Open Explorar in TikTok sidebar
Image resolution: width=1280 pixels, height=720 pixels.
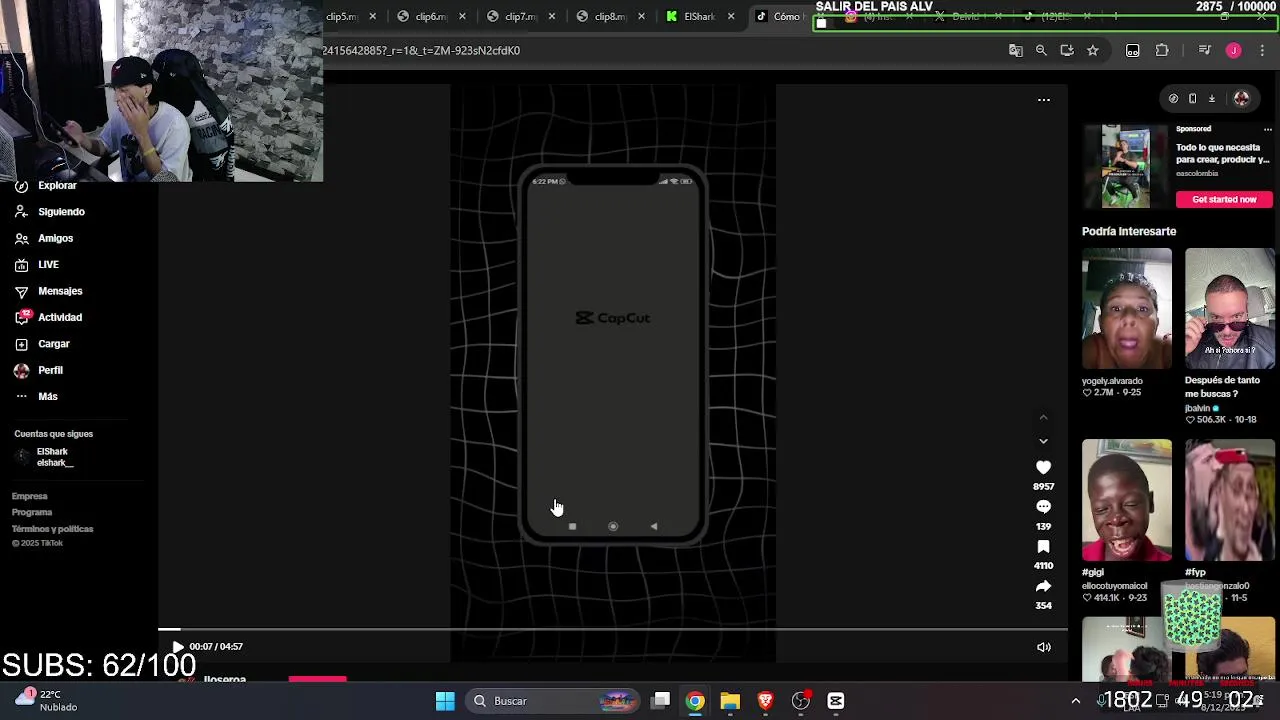point(46,186)
